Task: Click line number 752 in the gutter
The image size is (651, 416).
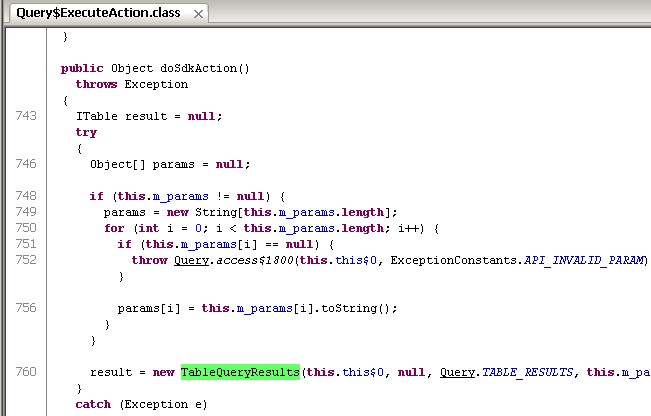Action: 27,260
